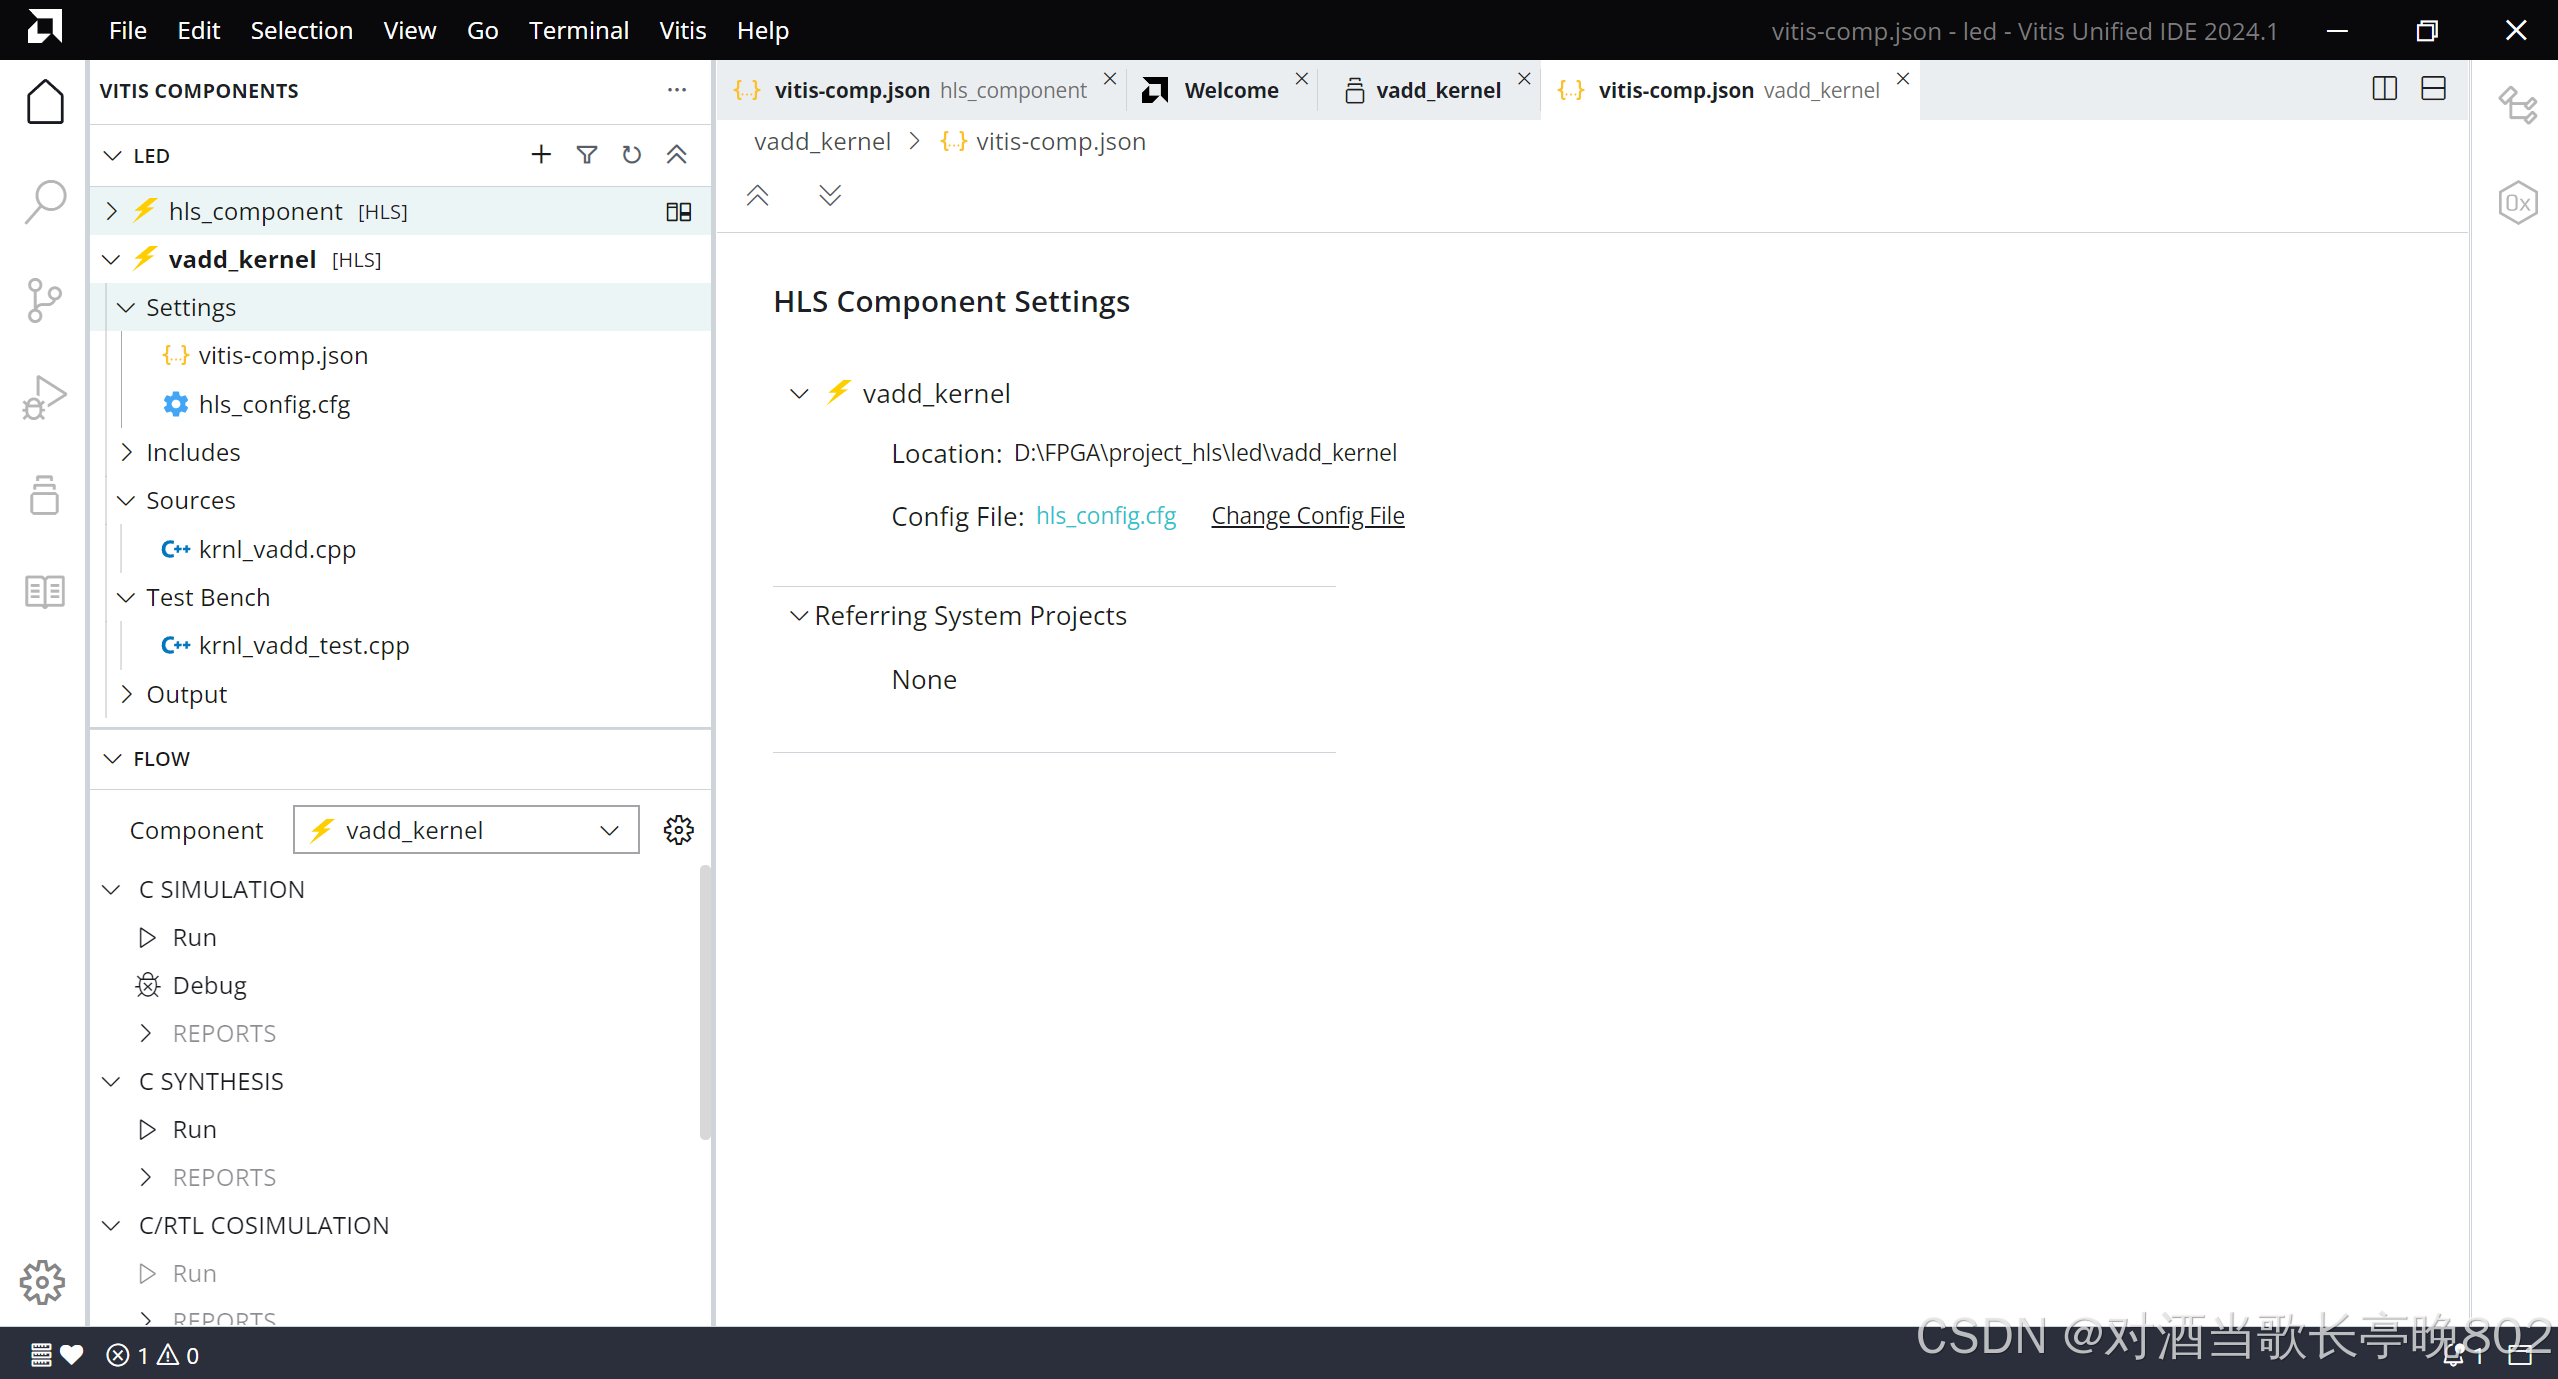Collapse all settings with double-up chevron
Image resolution: width=2558 pixels, height=1379 pixels.
point(758,195)
